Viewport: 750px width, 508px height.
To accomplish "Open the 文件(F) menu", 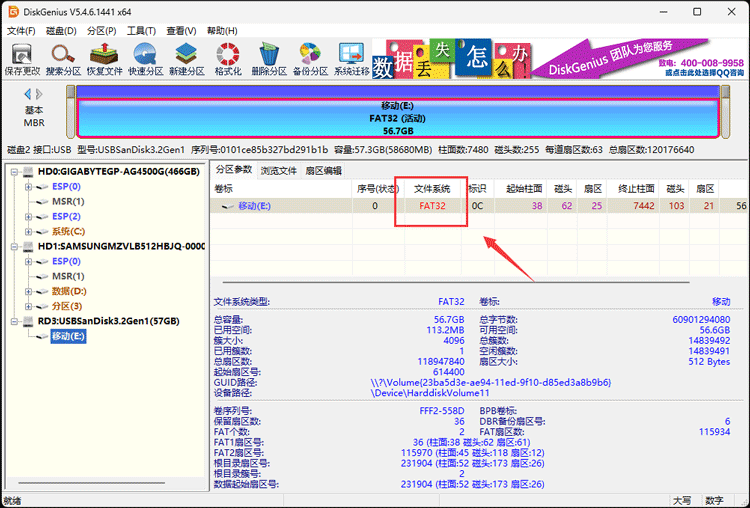I will pyautogui.click(x=21, y=31).
